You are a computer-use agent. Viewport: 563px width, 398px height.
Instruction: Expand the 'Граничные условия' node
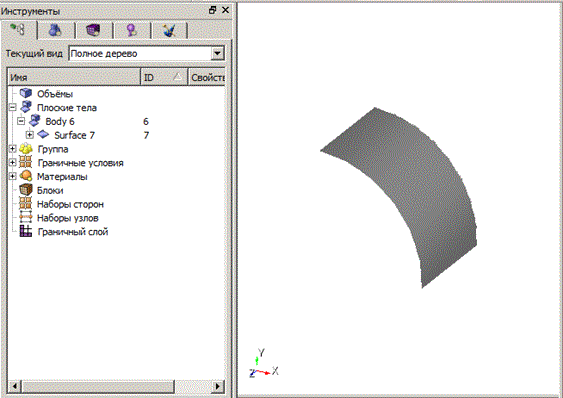13,162
